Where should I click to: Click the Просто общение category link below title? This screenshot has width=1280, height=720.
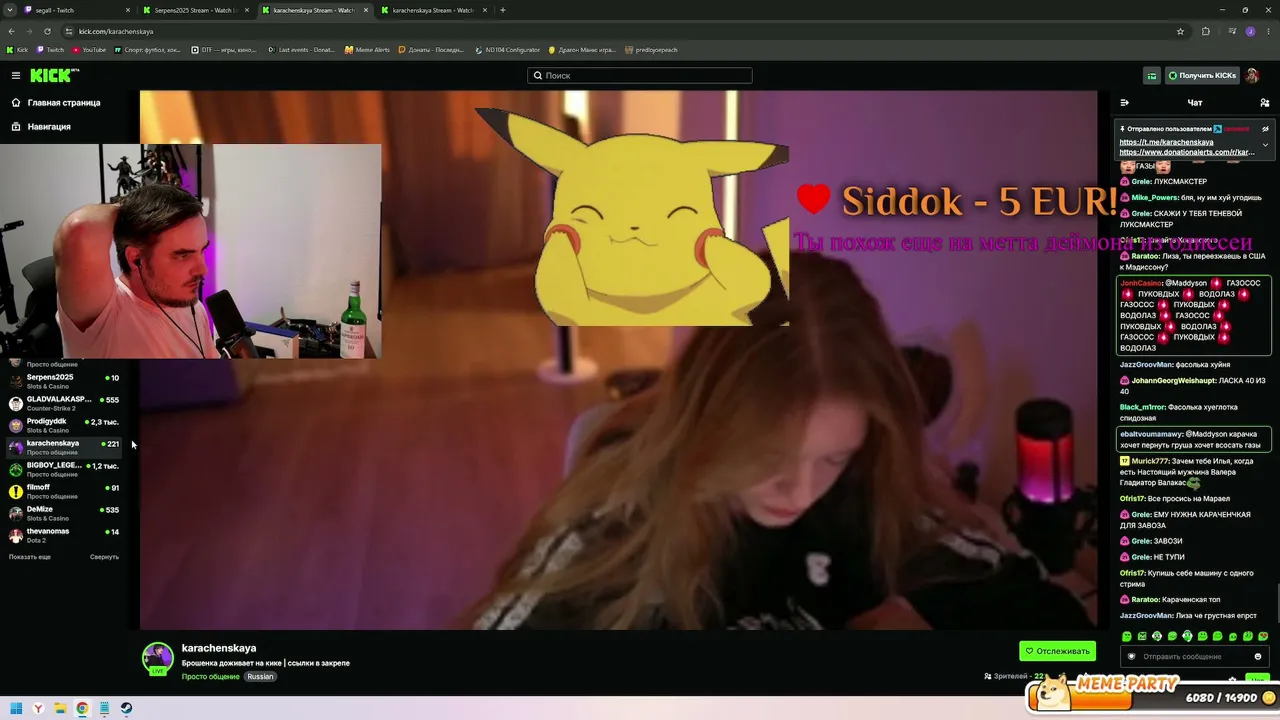click(210, 677)
